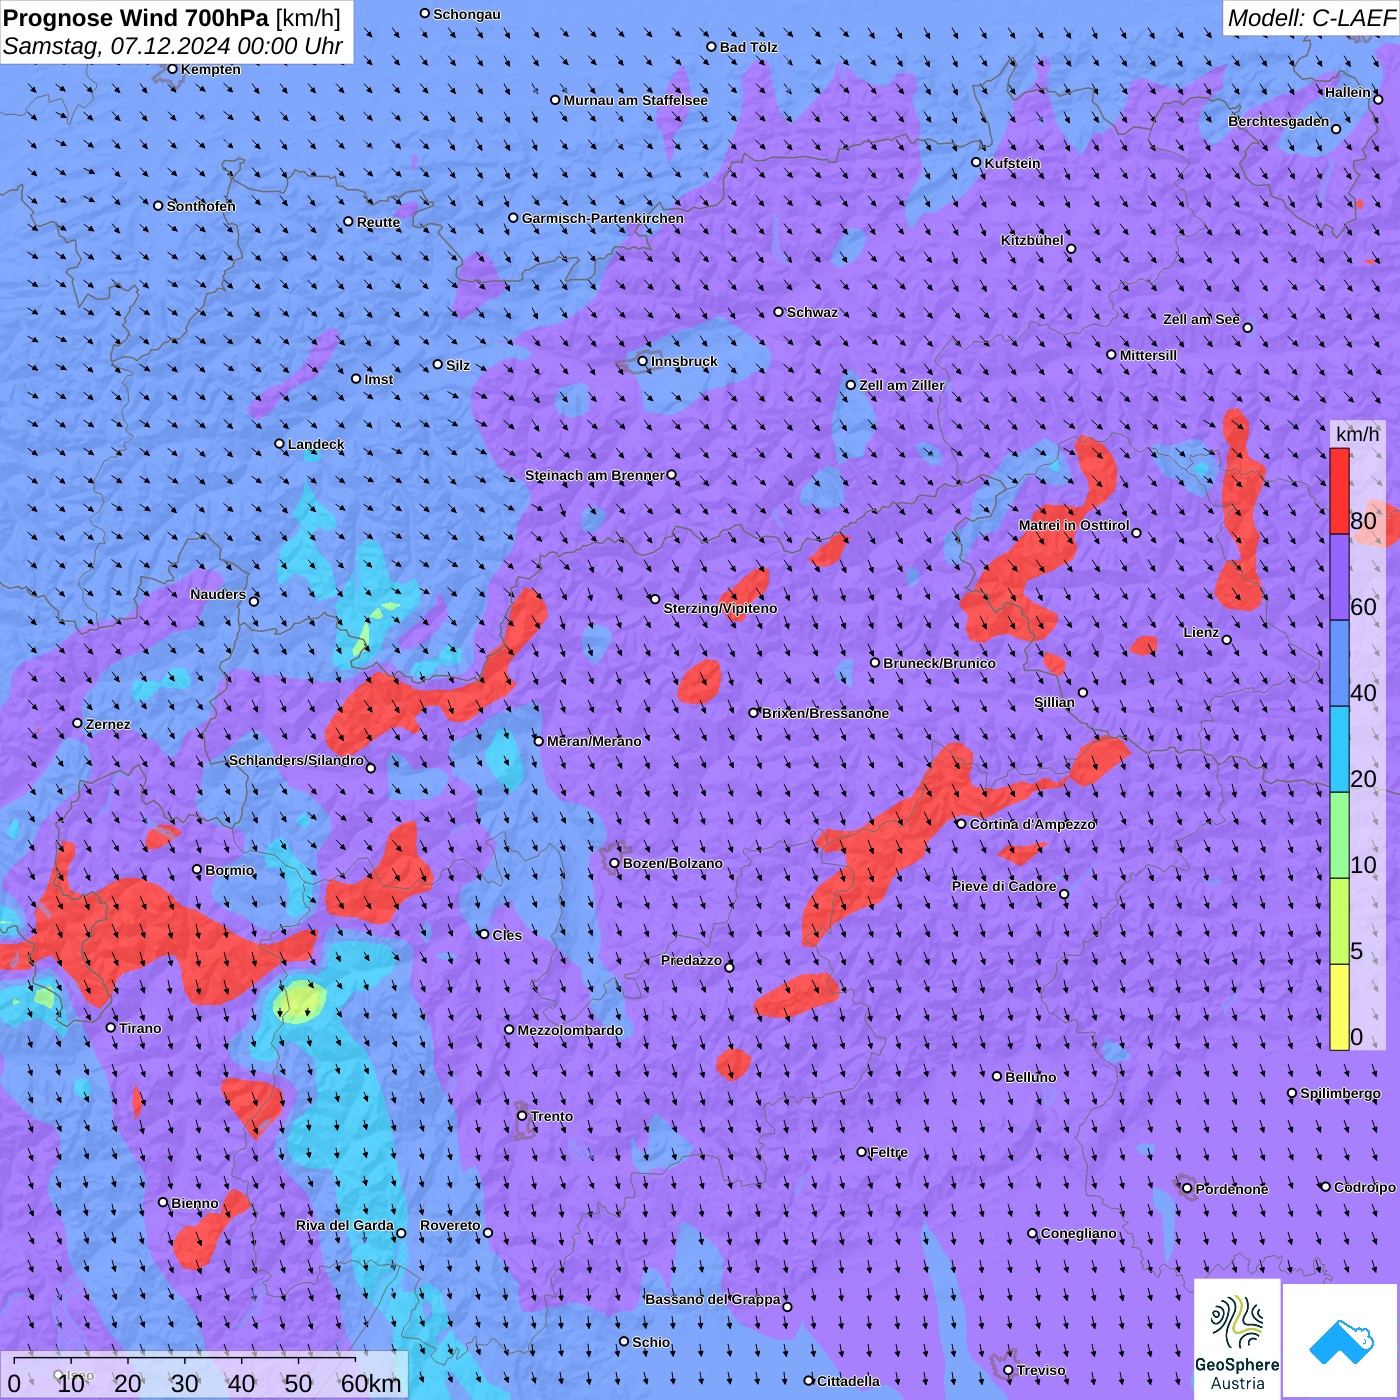The image size is (1400, 1400).
Task: Click the Sillian label
Action: point(1054,702)
